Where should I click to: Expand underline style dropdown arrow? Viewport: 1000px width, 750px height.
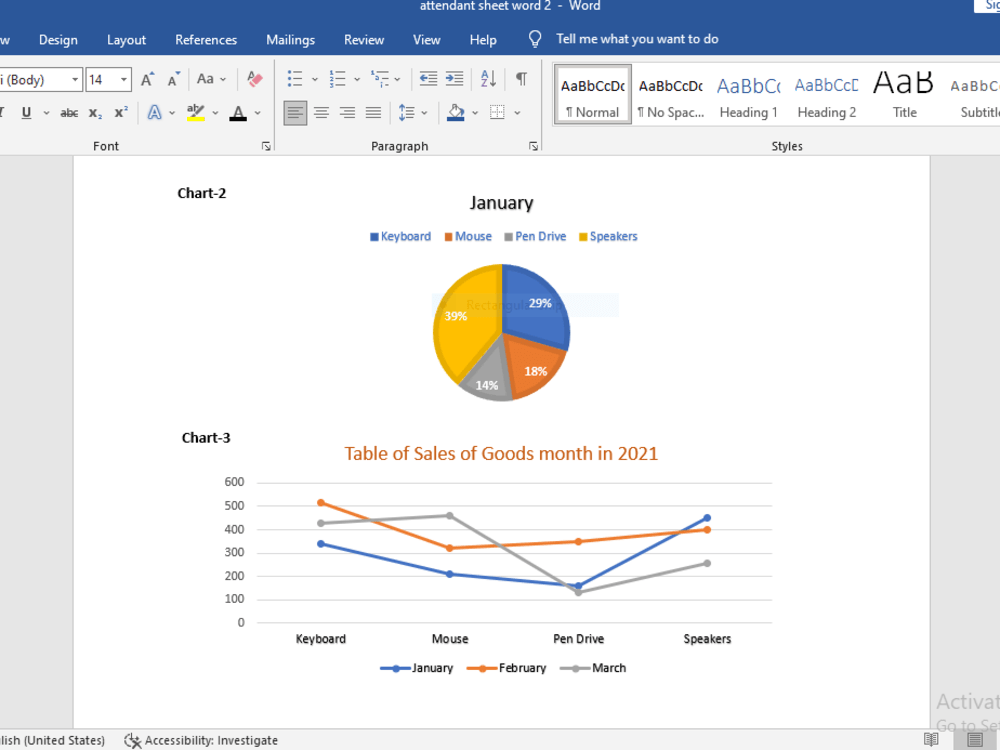pyautogui.click(x=46, y=113)
